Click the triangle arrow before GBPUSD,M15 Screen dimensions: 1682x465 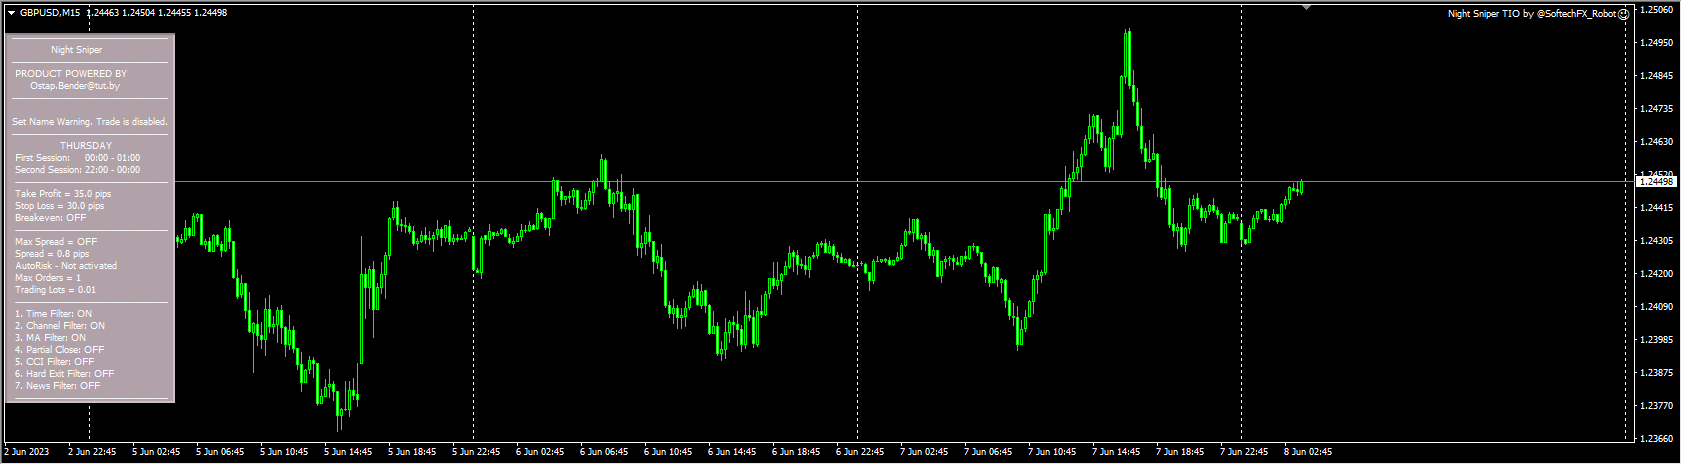click(x=11, y=13)
